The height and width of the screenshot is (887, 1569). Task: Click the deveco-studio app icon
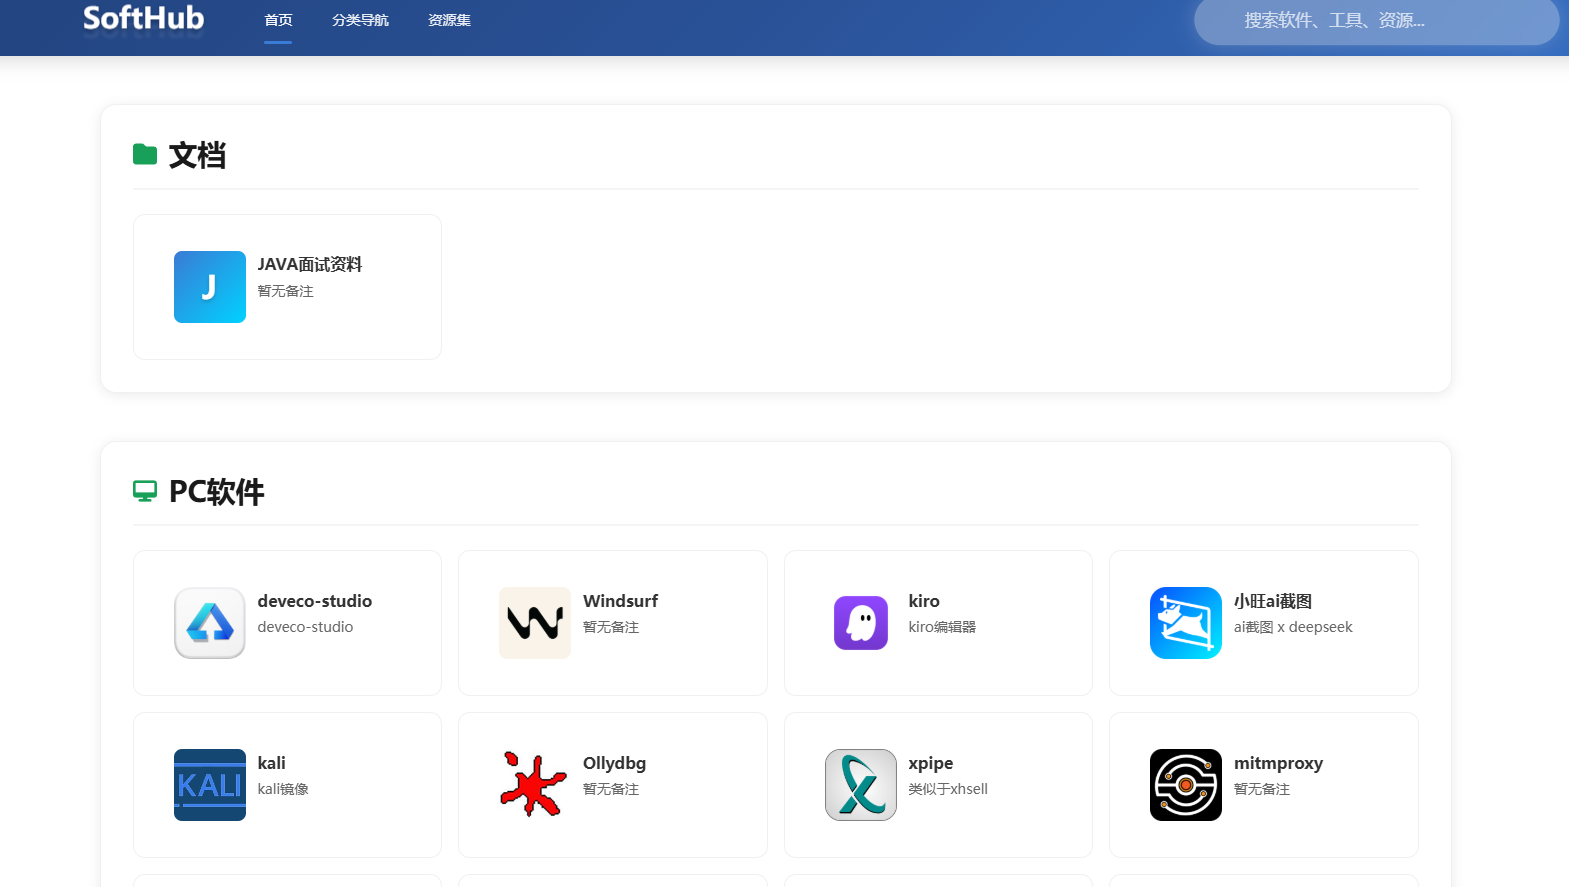[210, 623]
